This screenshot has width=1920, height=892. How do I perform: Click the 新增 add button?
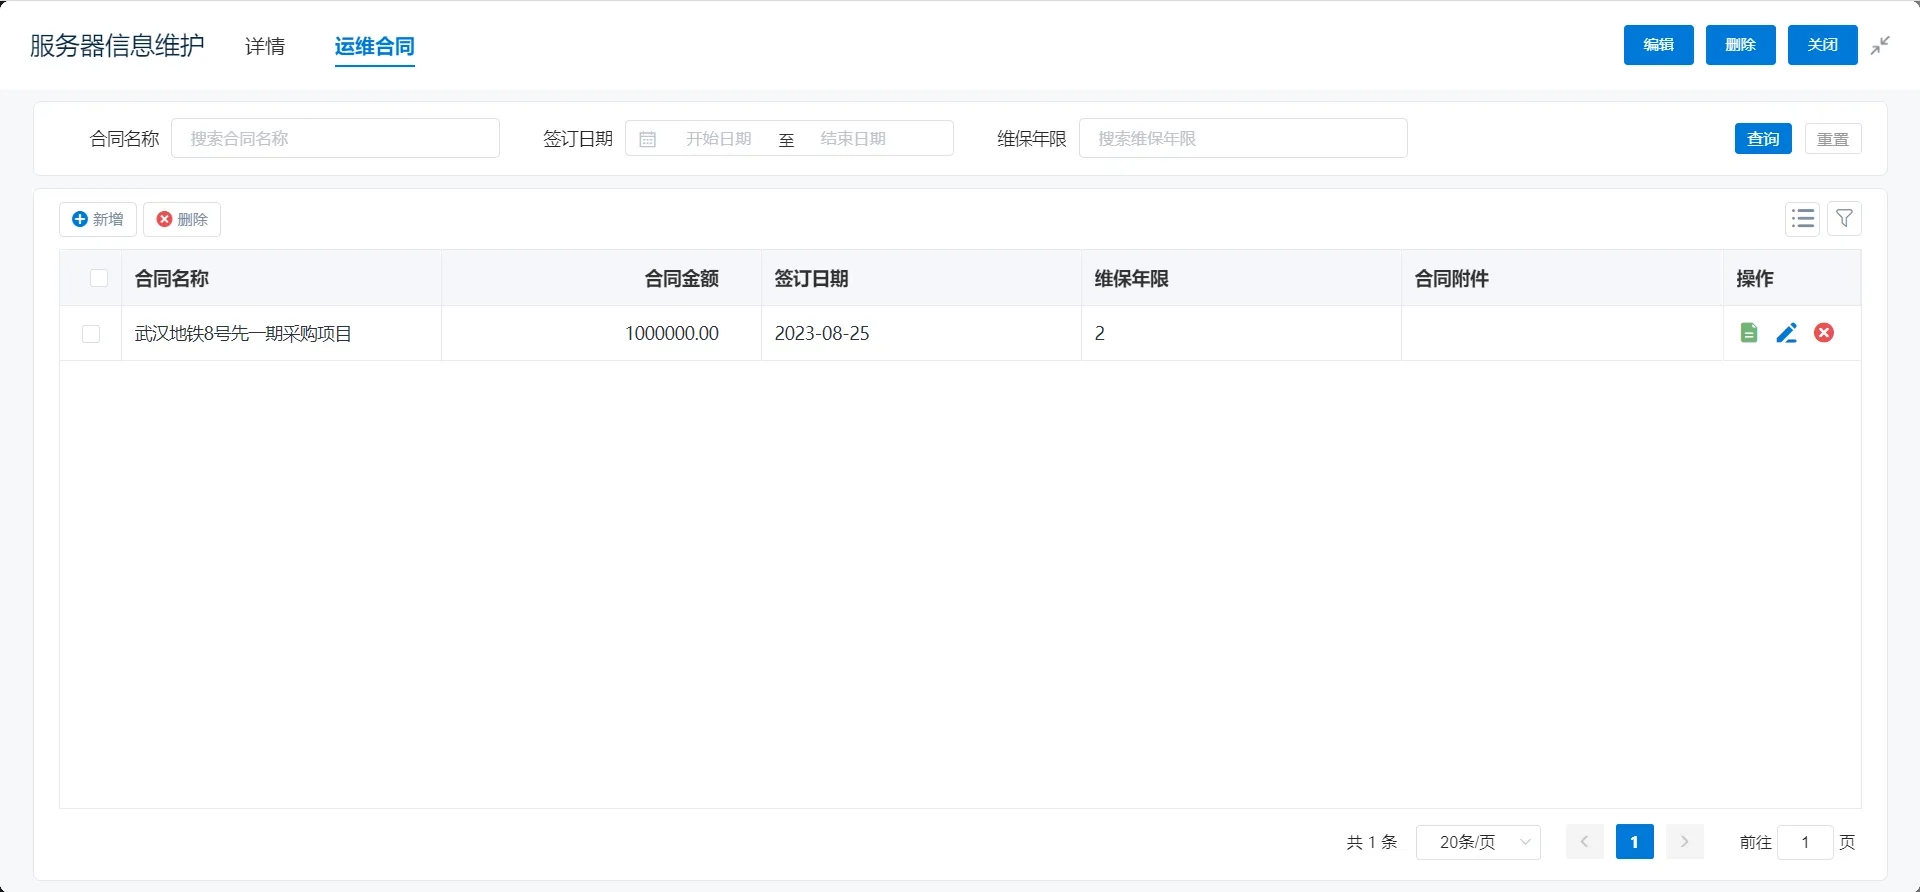pyautogui.click(x=98, y=220)
